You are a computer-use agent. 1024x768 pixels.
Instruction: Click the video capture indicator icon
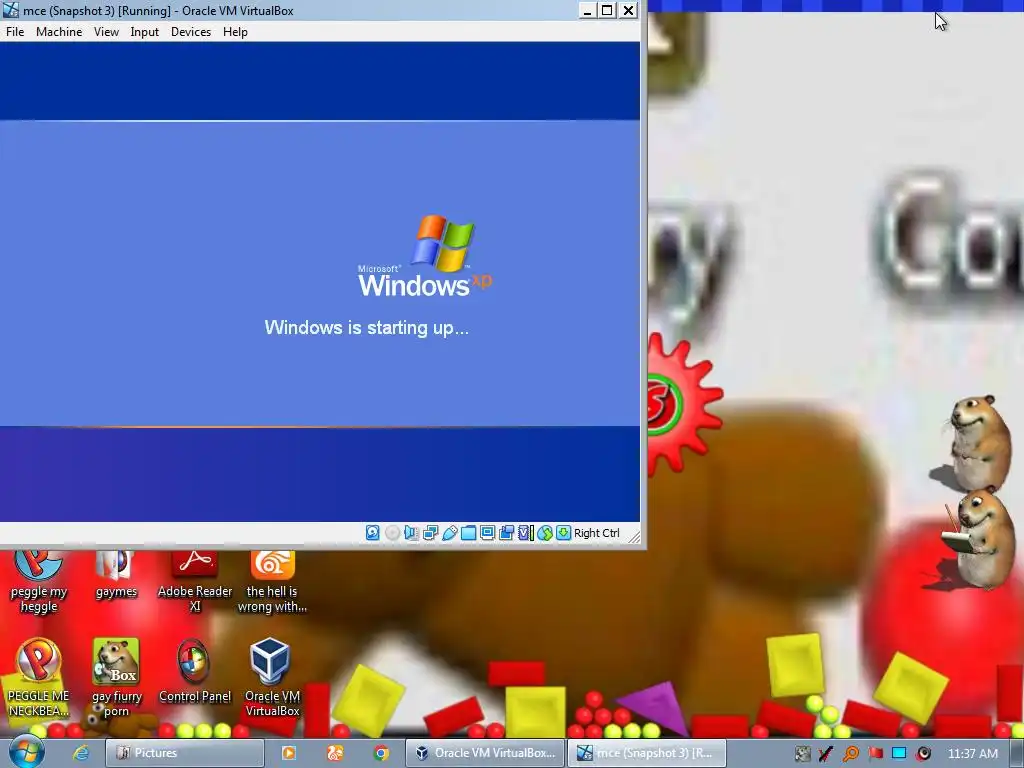[506, 533]
